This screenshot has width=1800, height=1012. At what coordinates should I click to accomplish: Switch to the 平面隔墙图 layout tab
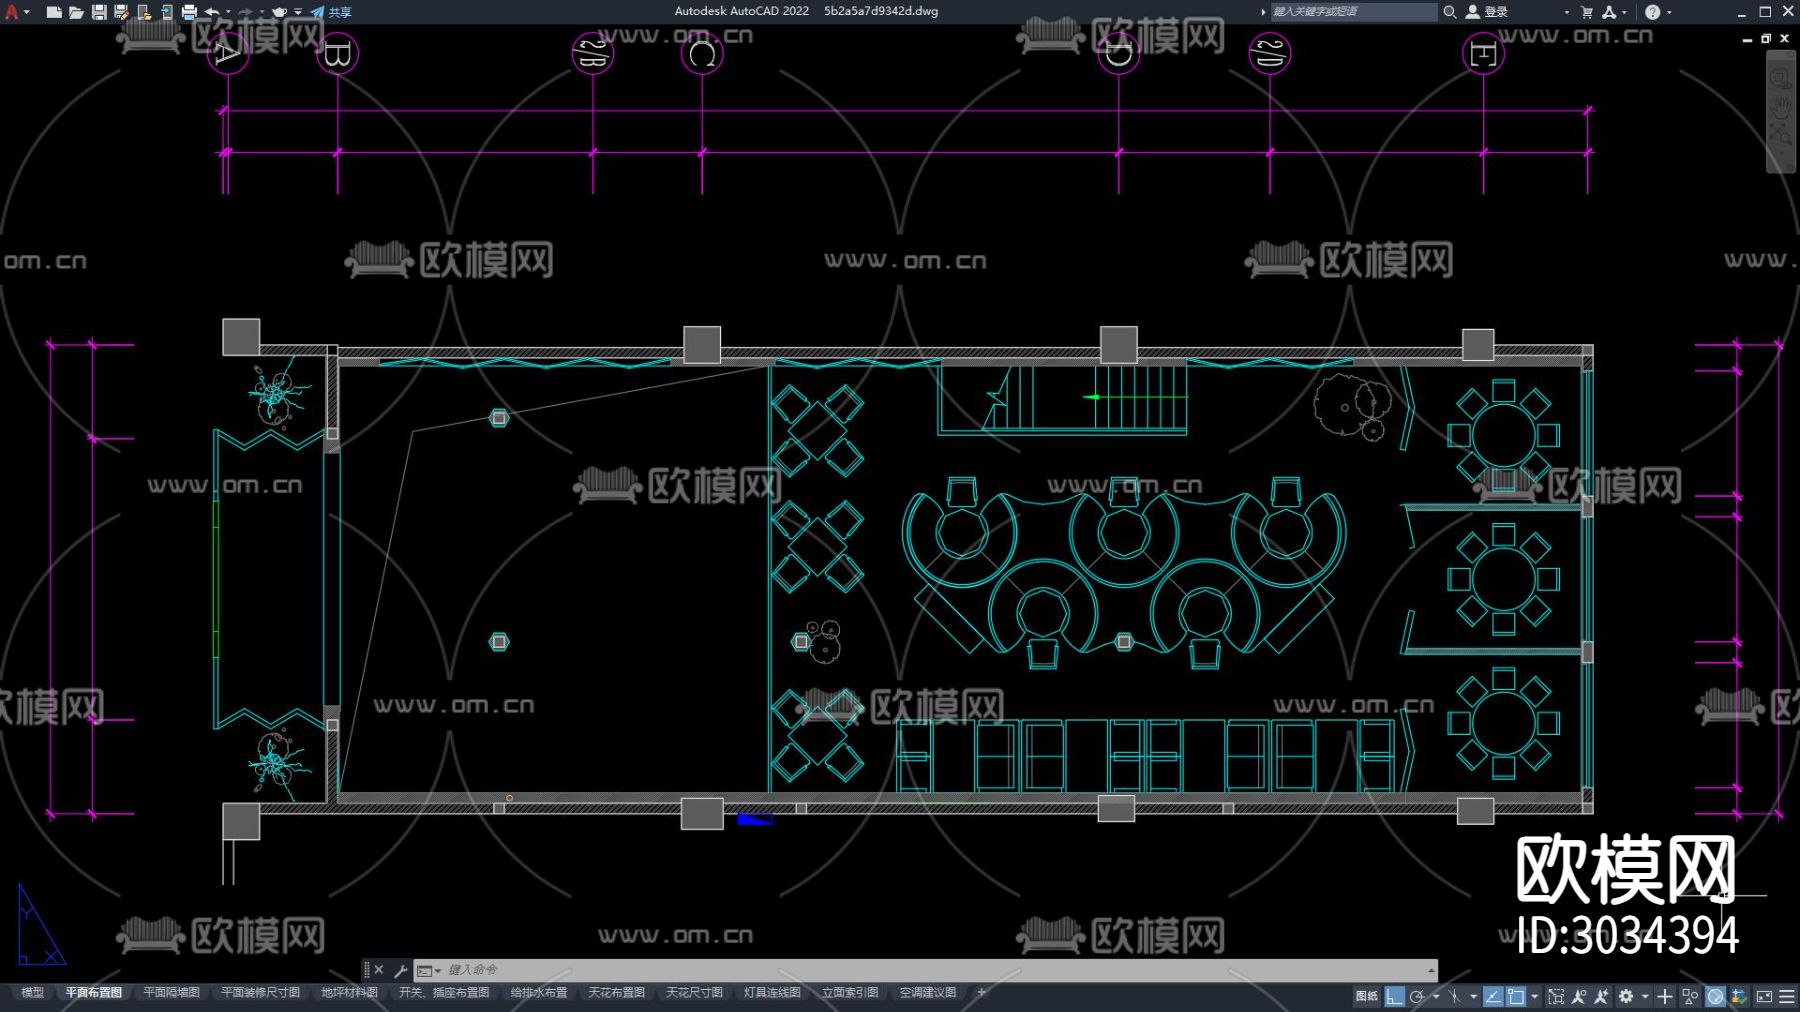point(171,993)
